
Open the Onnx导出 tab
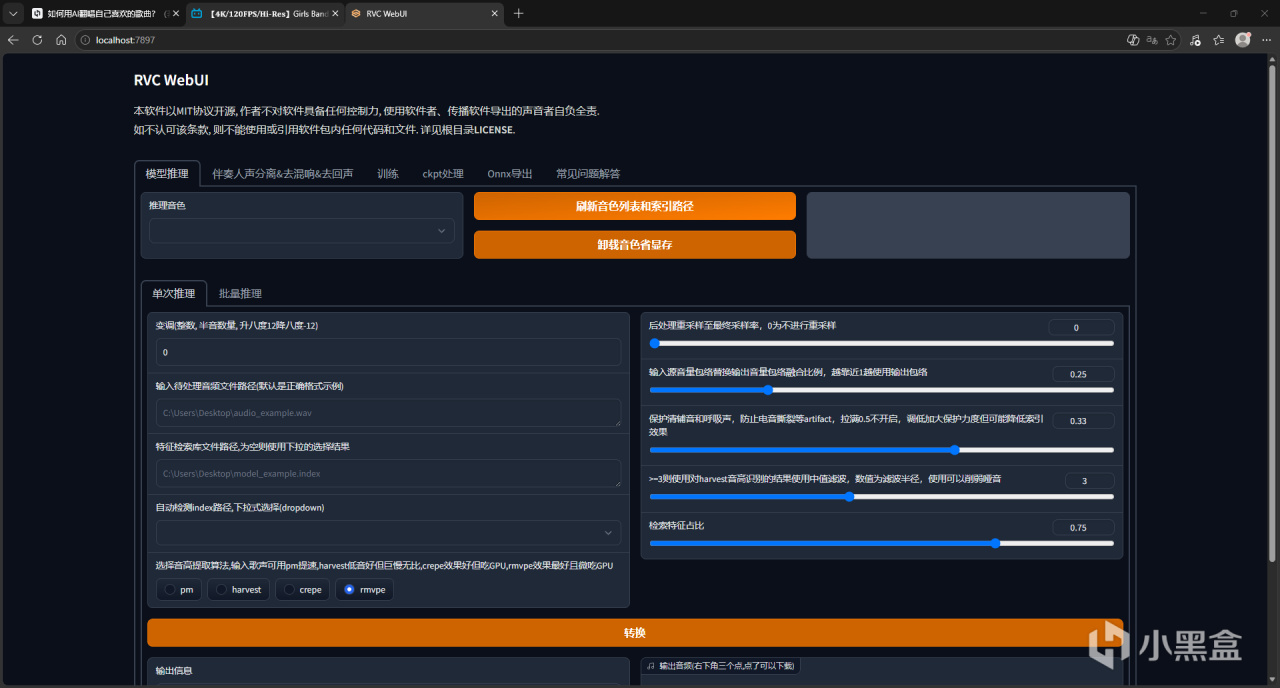(x=510, y=173)
